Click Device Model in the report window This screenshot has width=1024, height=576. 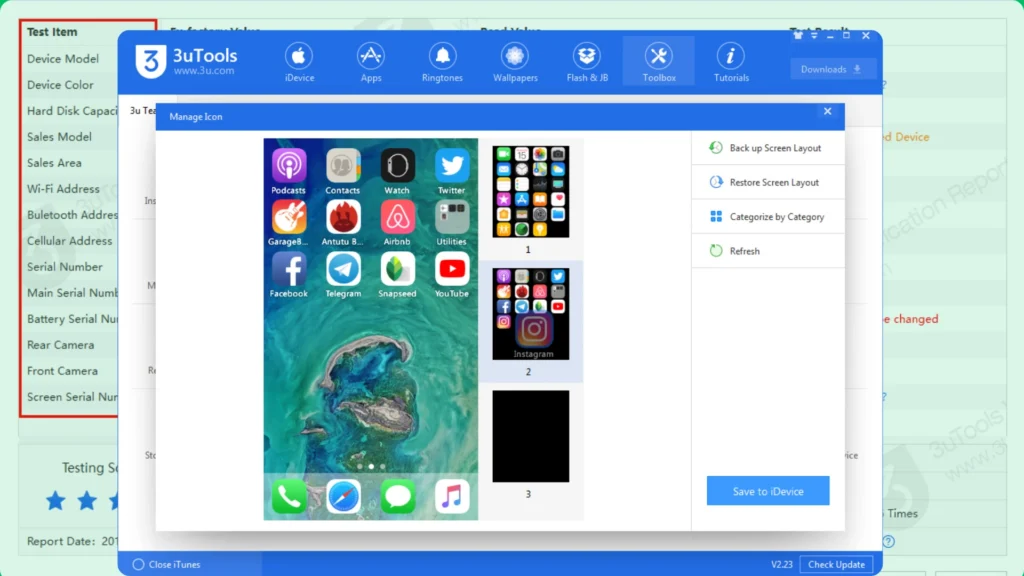63,59
